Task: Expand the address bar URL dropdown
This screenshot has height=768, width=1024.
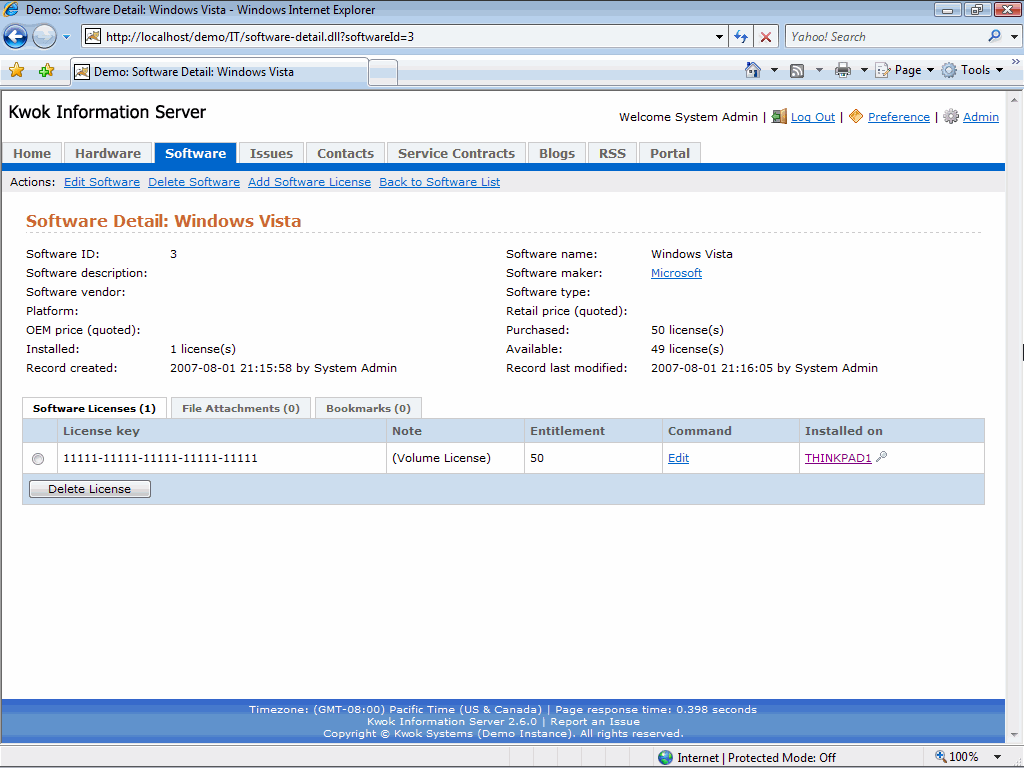Action: click(719, 37)
